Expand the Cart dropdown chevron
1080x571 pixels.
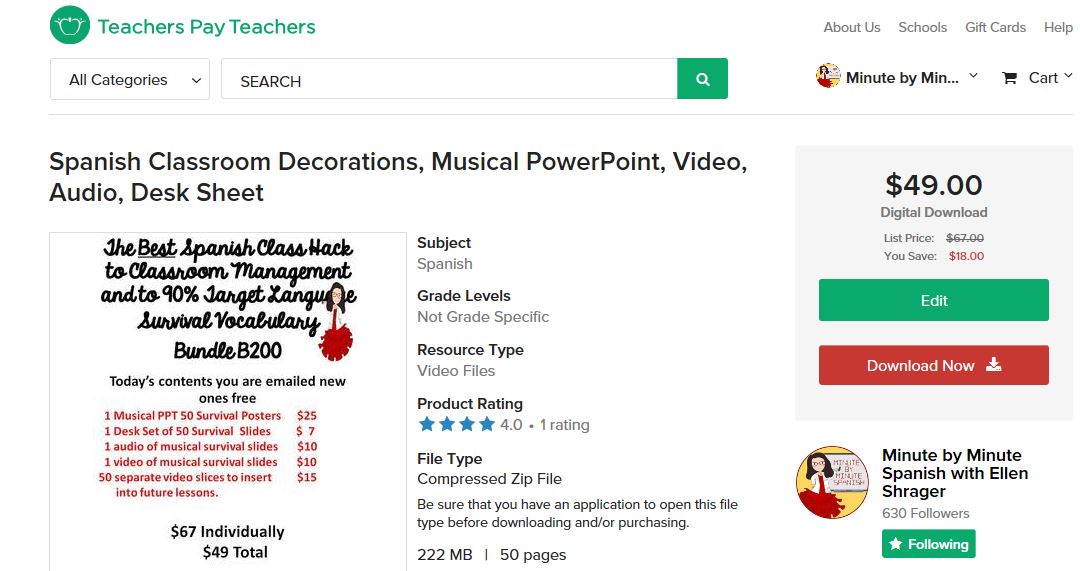click(1068, 77)
